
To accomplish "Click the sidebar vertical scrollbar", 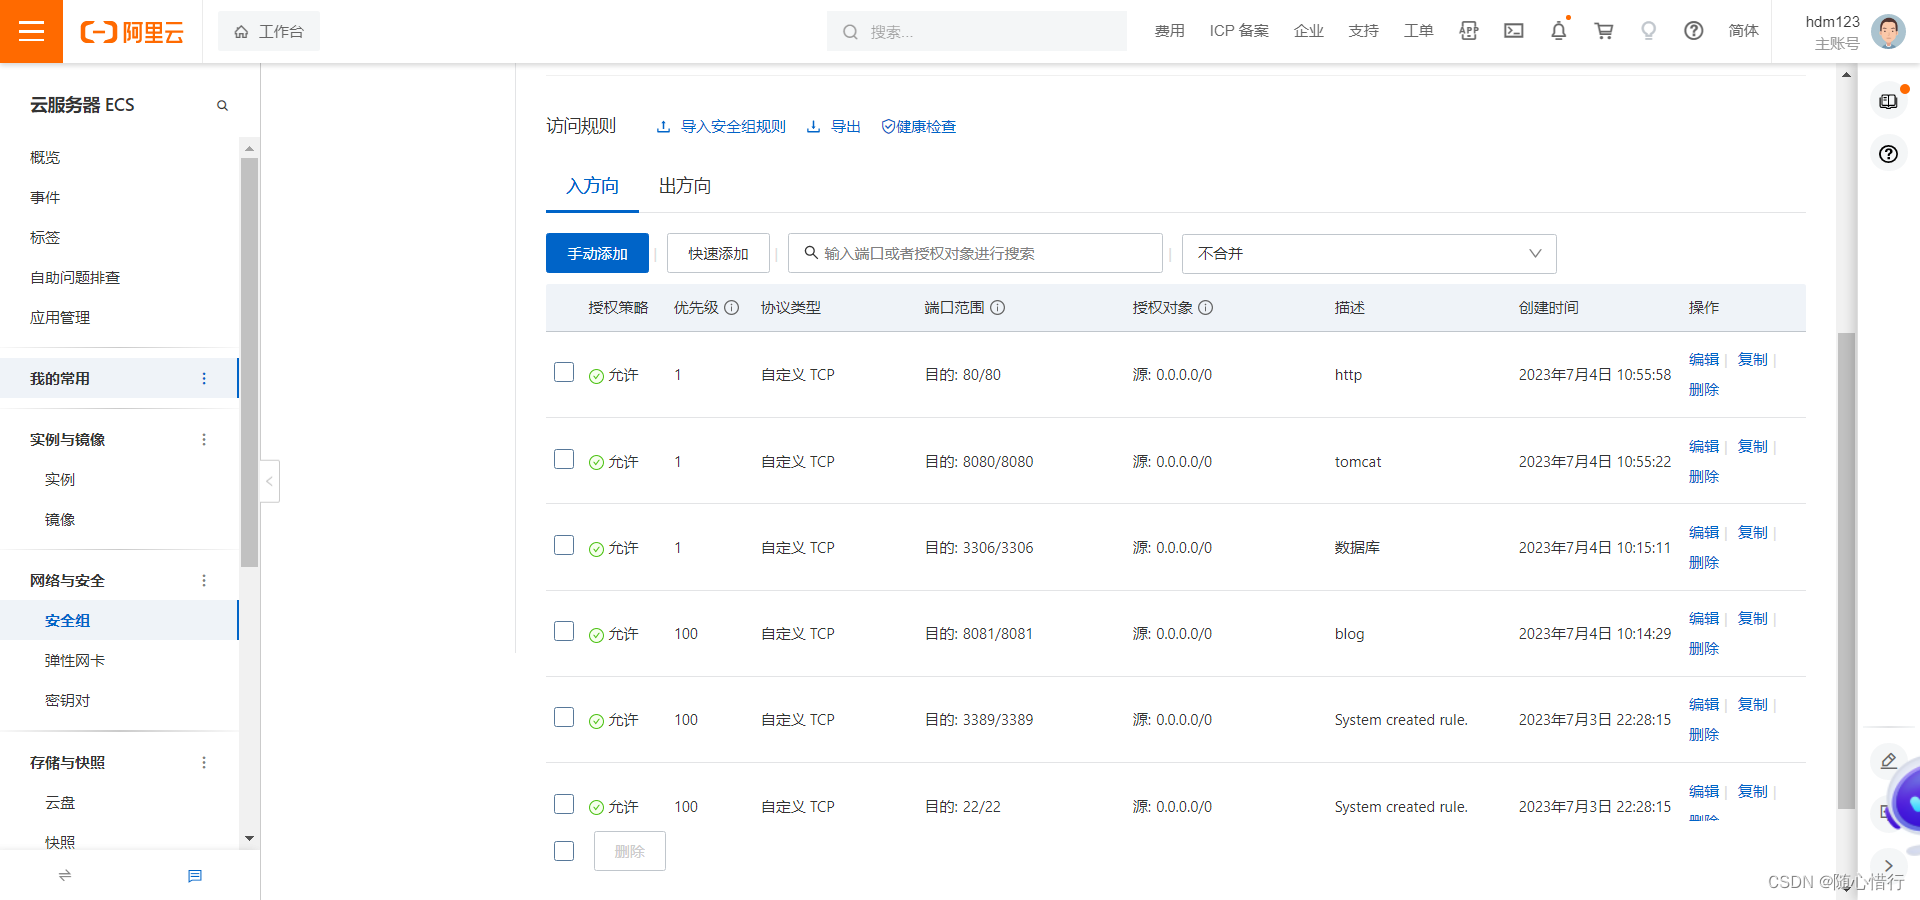I will click(x=249, y=363).
